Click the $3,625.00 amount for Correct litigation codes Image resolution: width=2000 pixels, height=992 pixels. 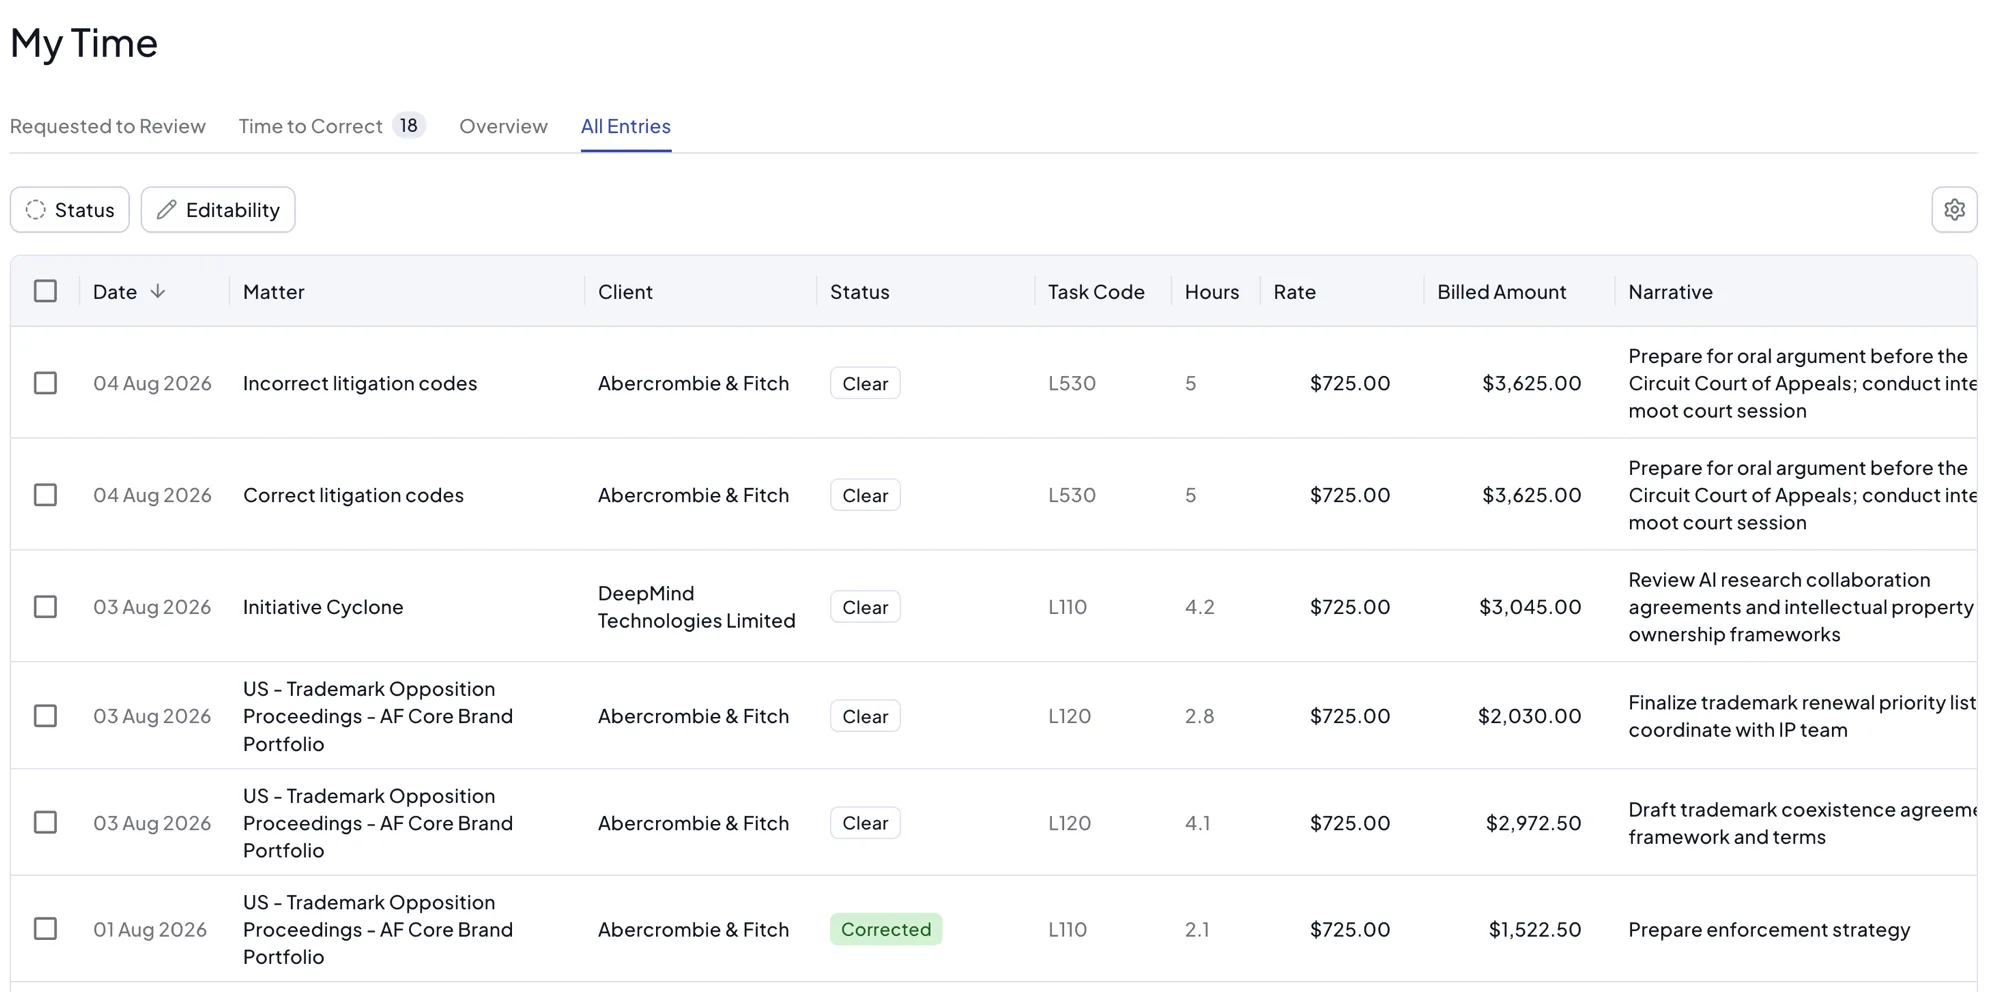tap(1532, 495)
